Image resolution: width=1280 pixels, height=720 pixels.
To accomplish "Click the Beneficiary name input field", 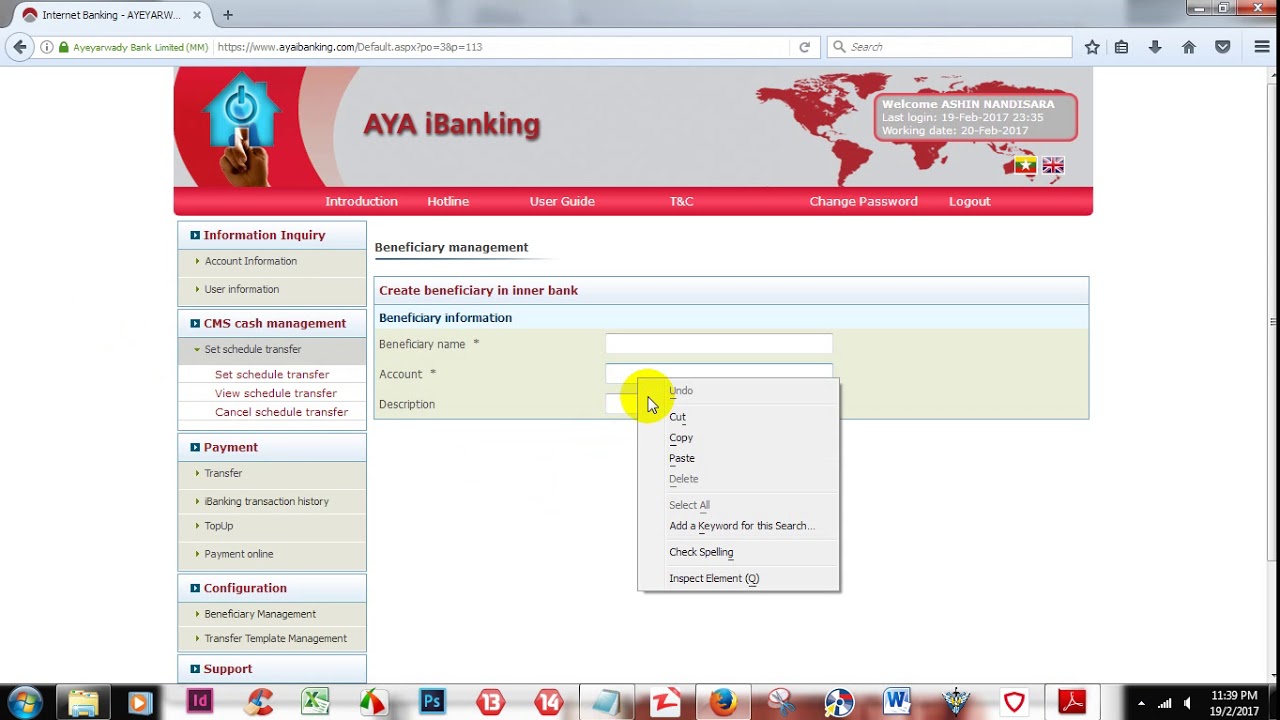I will [718, 344].
